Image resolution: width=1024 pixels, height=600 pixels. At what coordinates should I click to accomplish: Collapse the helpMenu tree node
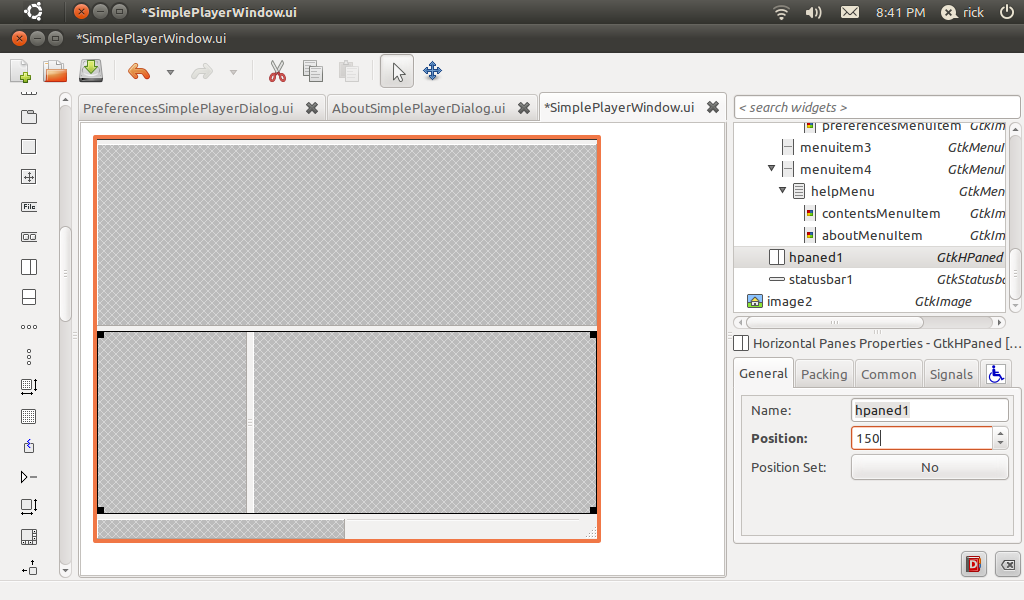782,191
